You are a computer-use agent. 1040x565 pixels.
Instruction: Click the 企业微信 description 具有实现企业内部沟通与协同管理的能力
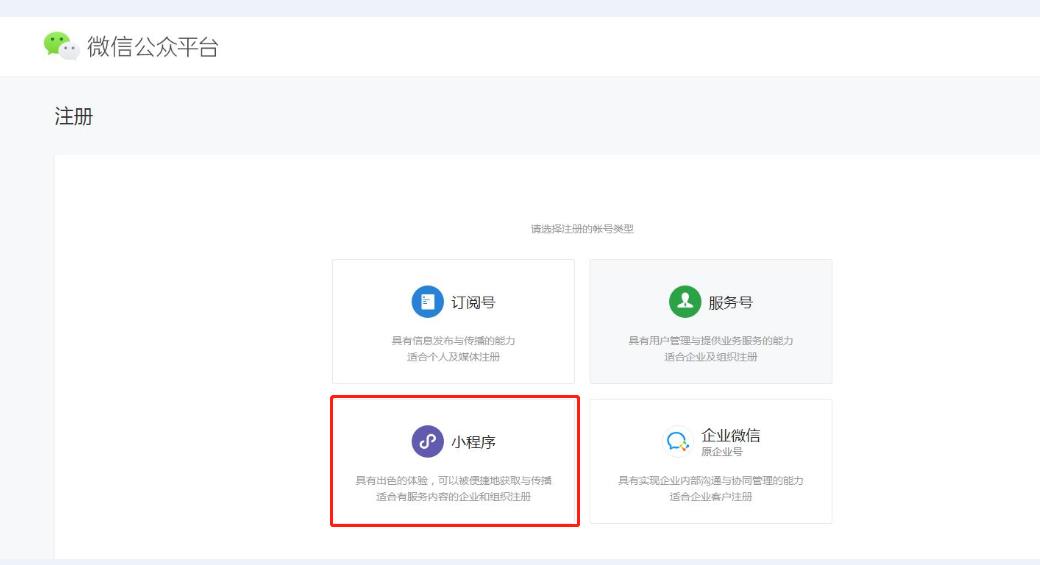(710, 481)
